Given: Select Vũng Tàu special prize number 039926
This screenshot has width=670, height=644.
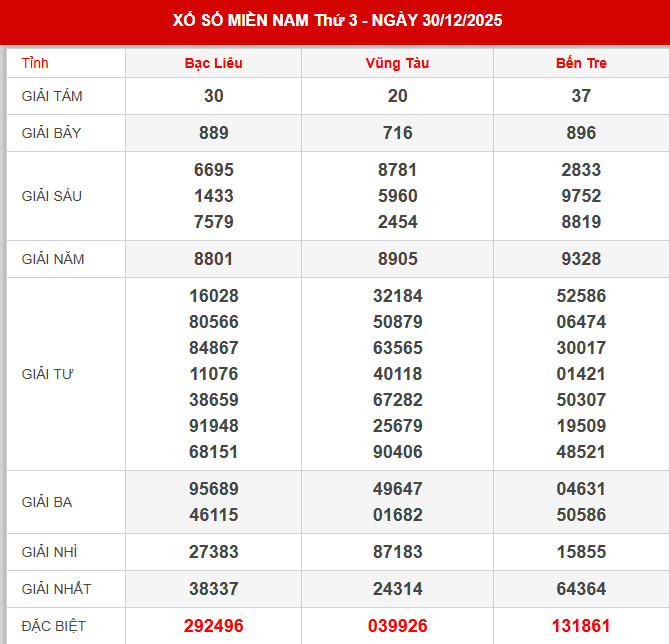Looking at the screenshot, I should pos(397,626).
